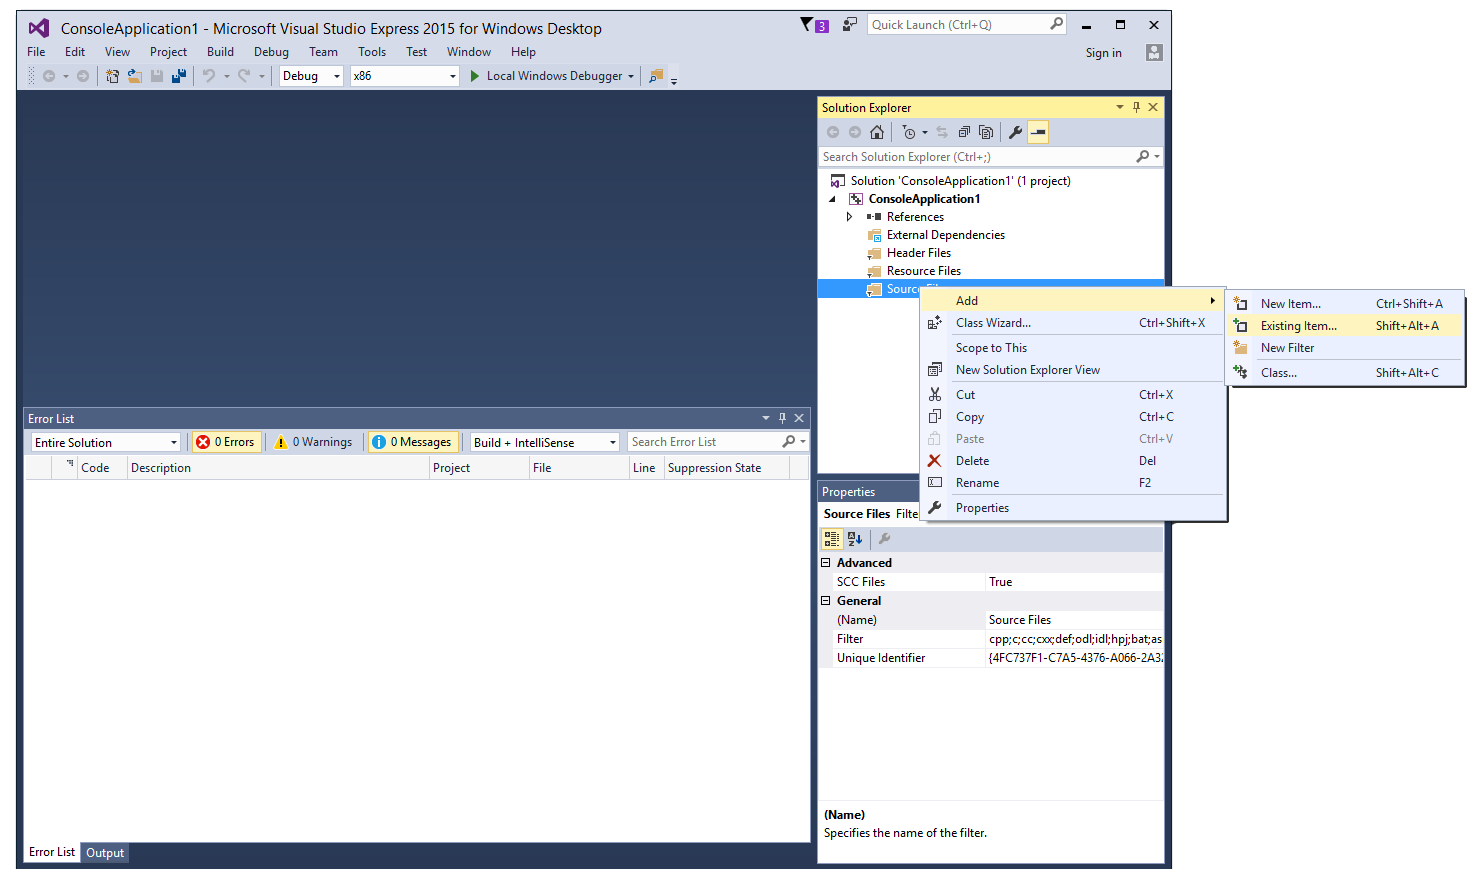
Task: Toggle the 0 Warnings filter
Action: coord(314,442)
